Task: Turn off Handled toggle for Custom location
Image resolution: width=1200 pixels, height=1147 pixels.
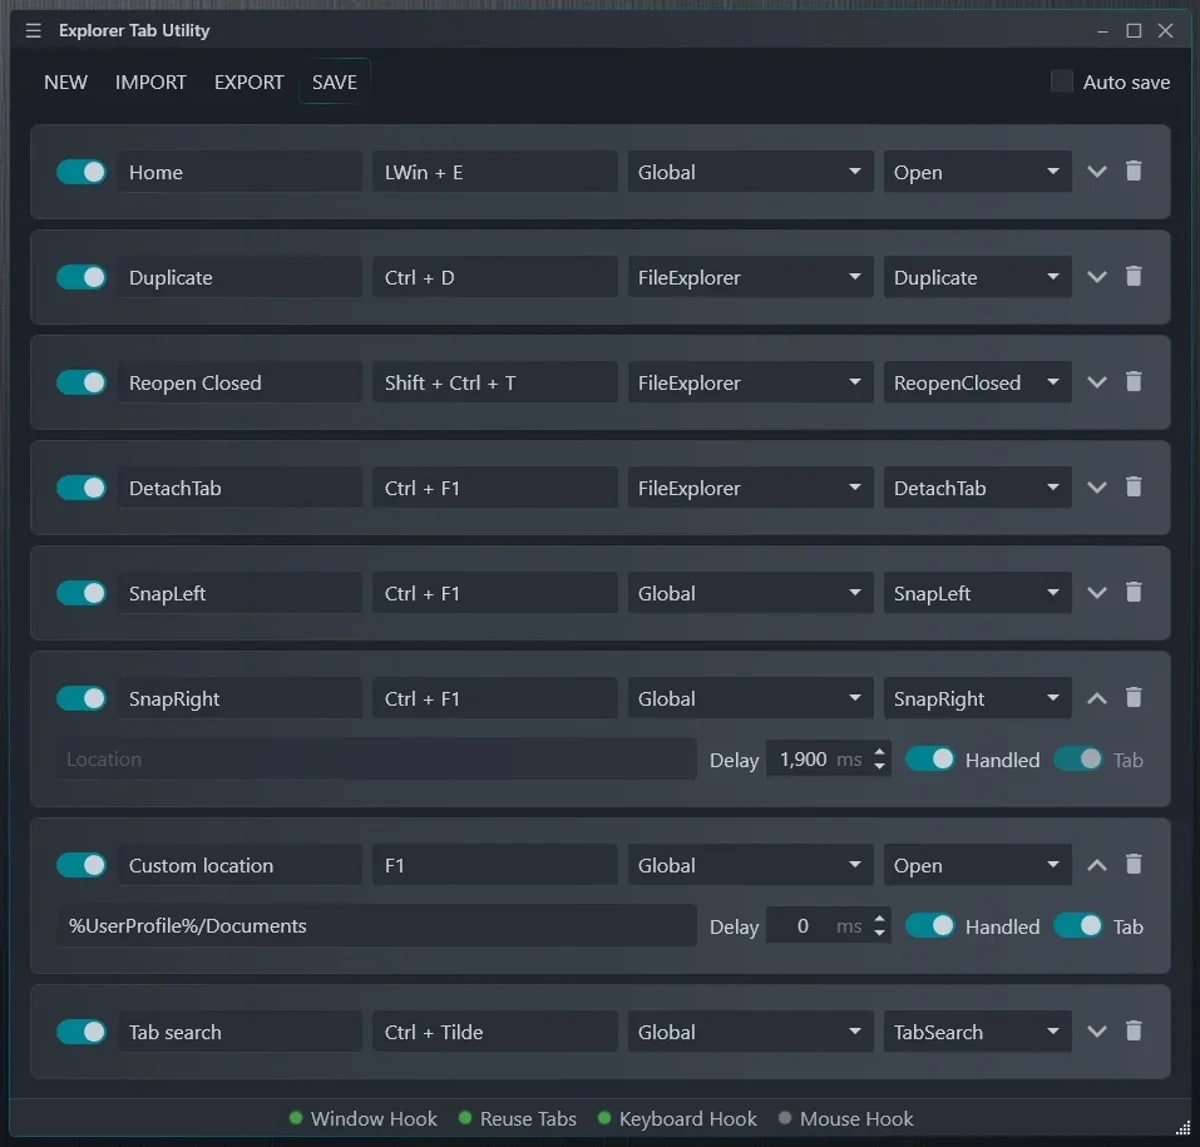Action: (x=930, y=926)
